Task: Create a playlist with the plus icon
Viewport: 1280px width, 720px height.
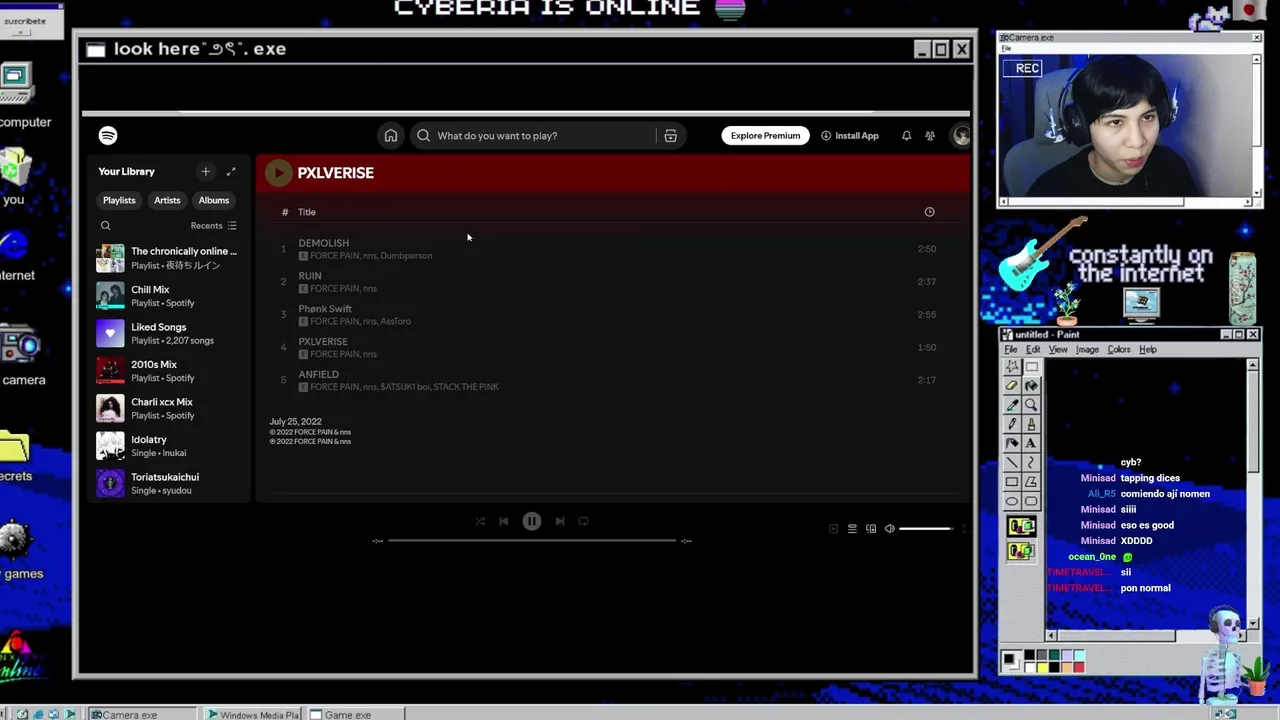Action: pyautogui.click(x=205, y=171)
